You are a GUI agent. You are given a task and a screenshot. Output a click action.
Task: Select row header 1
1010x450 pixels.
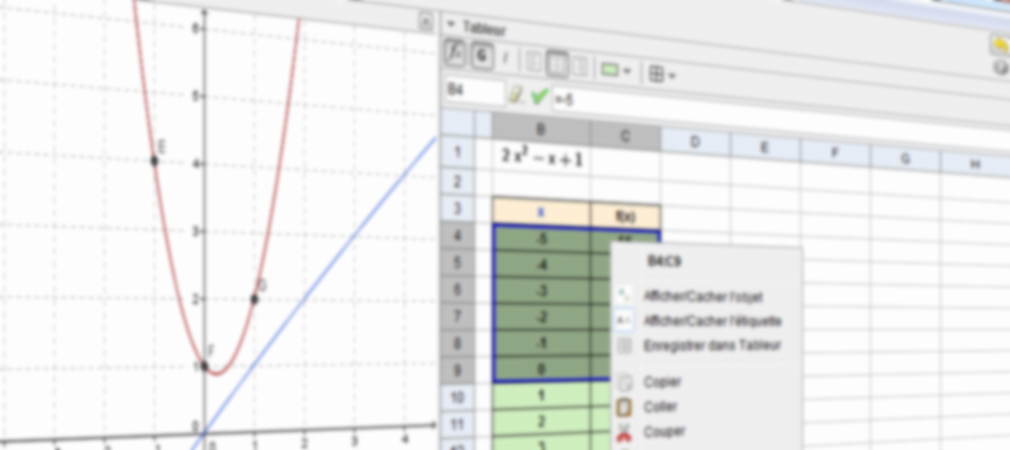coord(457,153)
